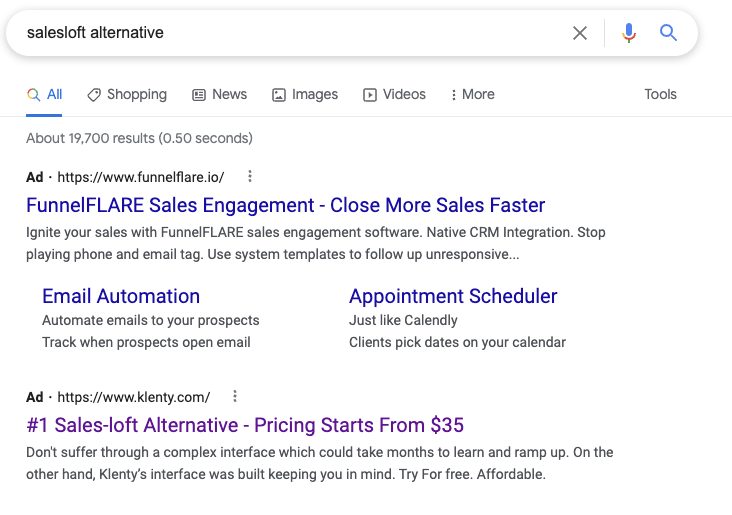Screen dimensions: 732x515
Task: Open FunnelFLARE Sales Engagement ad headline
Action: [285, 205]
